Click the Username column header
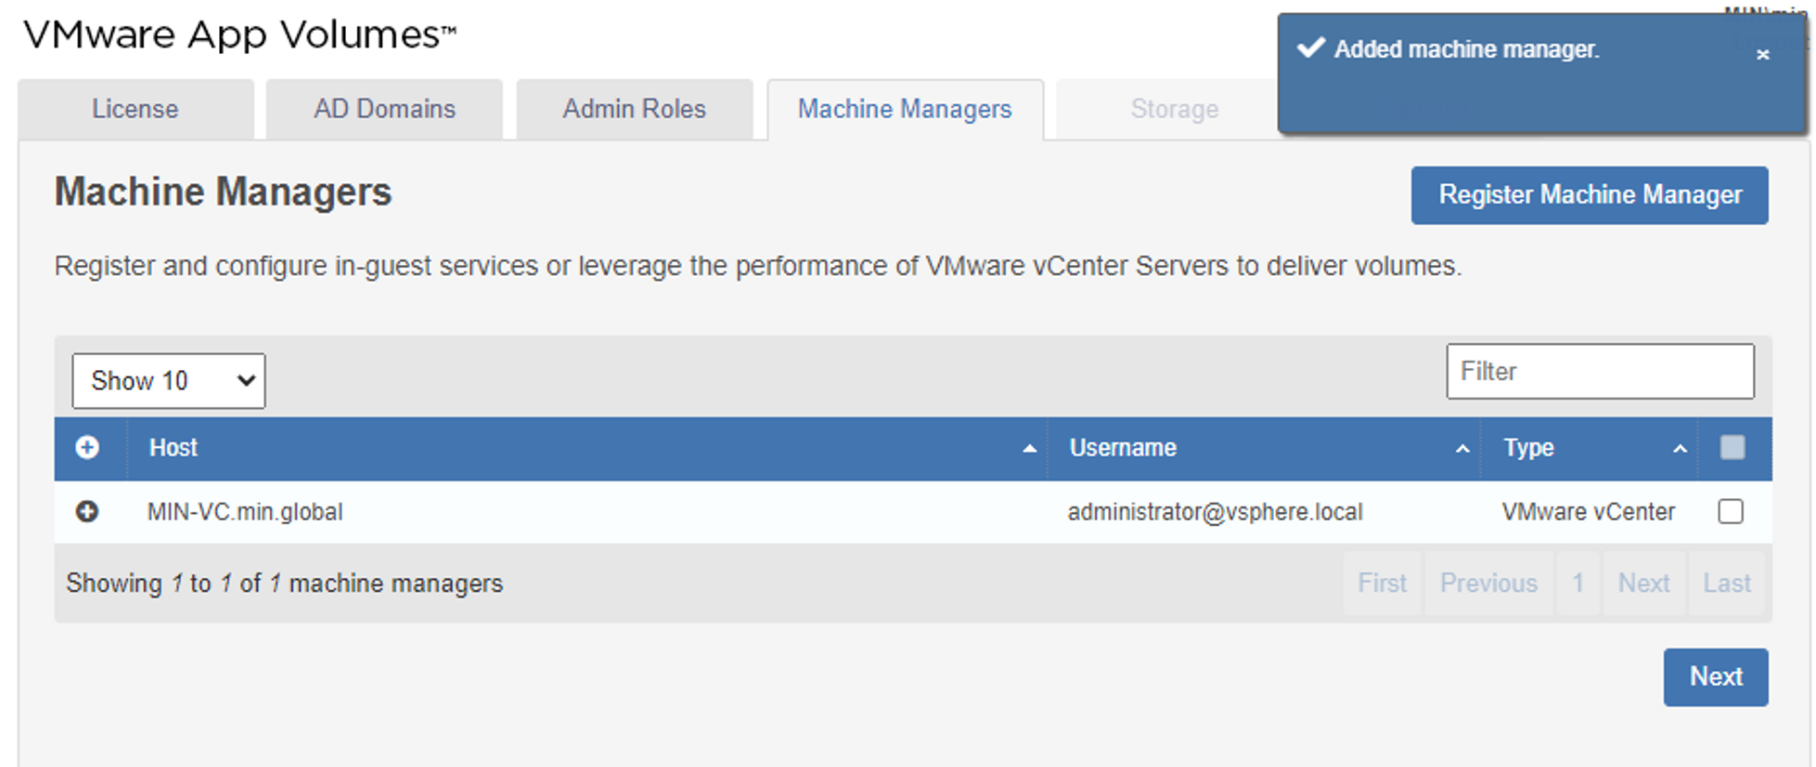 [x=1264, y=448]
